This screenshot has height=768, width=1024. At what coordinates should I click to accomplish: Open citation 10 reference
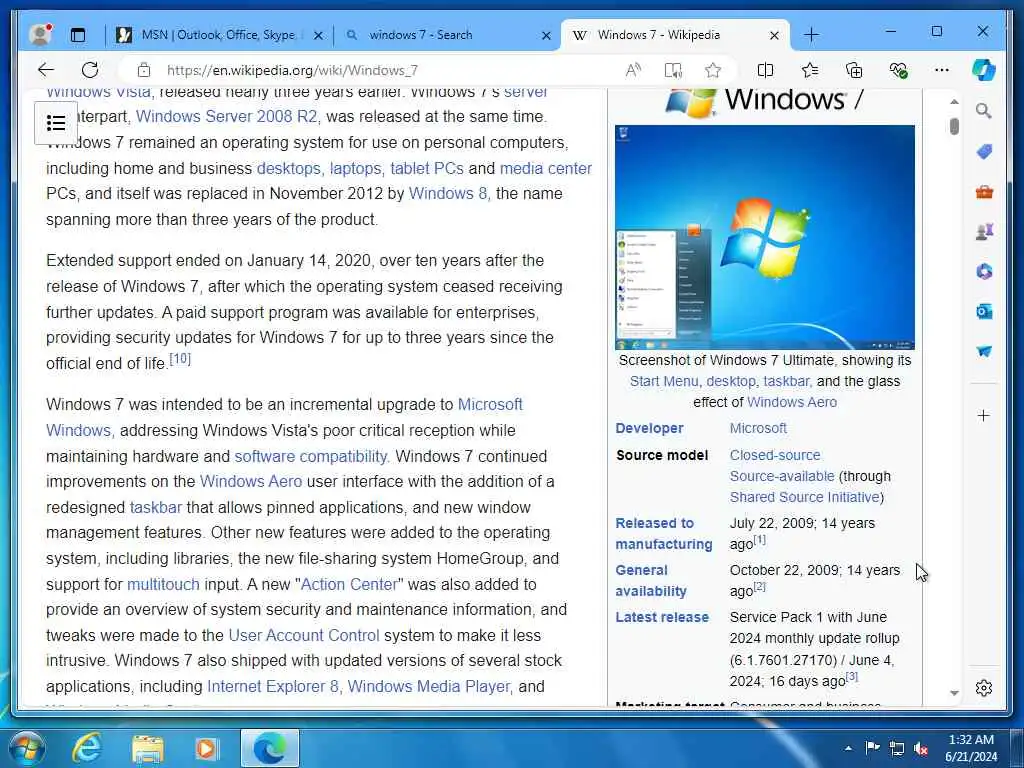[180, 359]
